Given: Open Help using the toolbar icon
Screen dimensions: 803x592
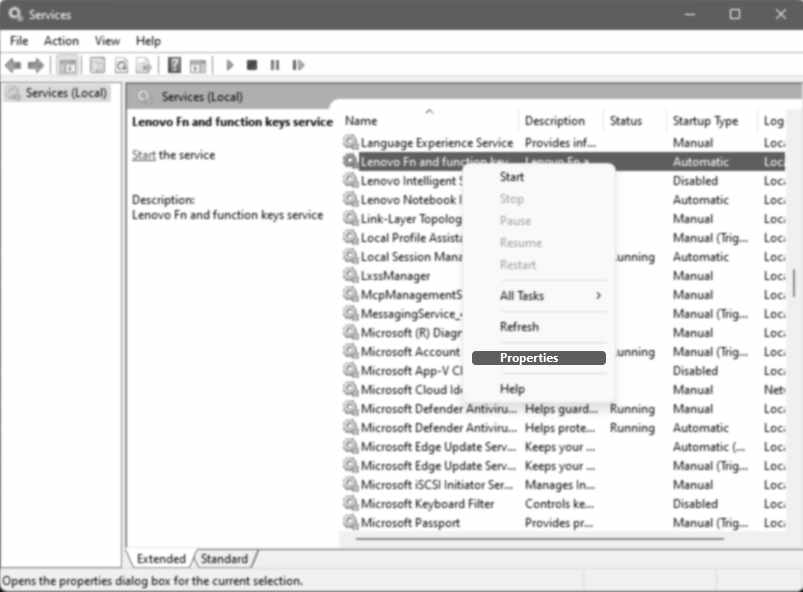Looking at the screenshot, I should [173, 65].
